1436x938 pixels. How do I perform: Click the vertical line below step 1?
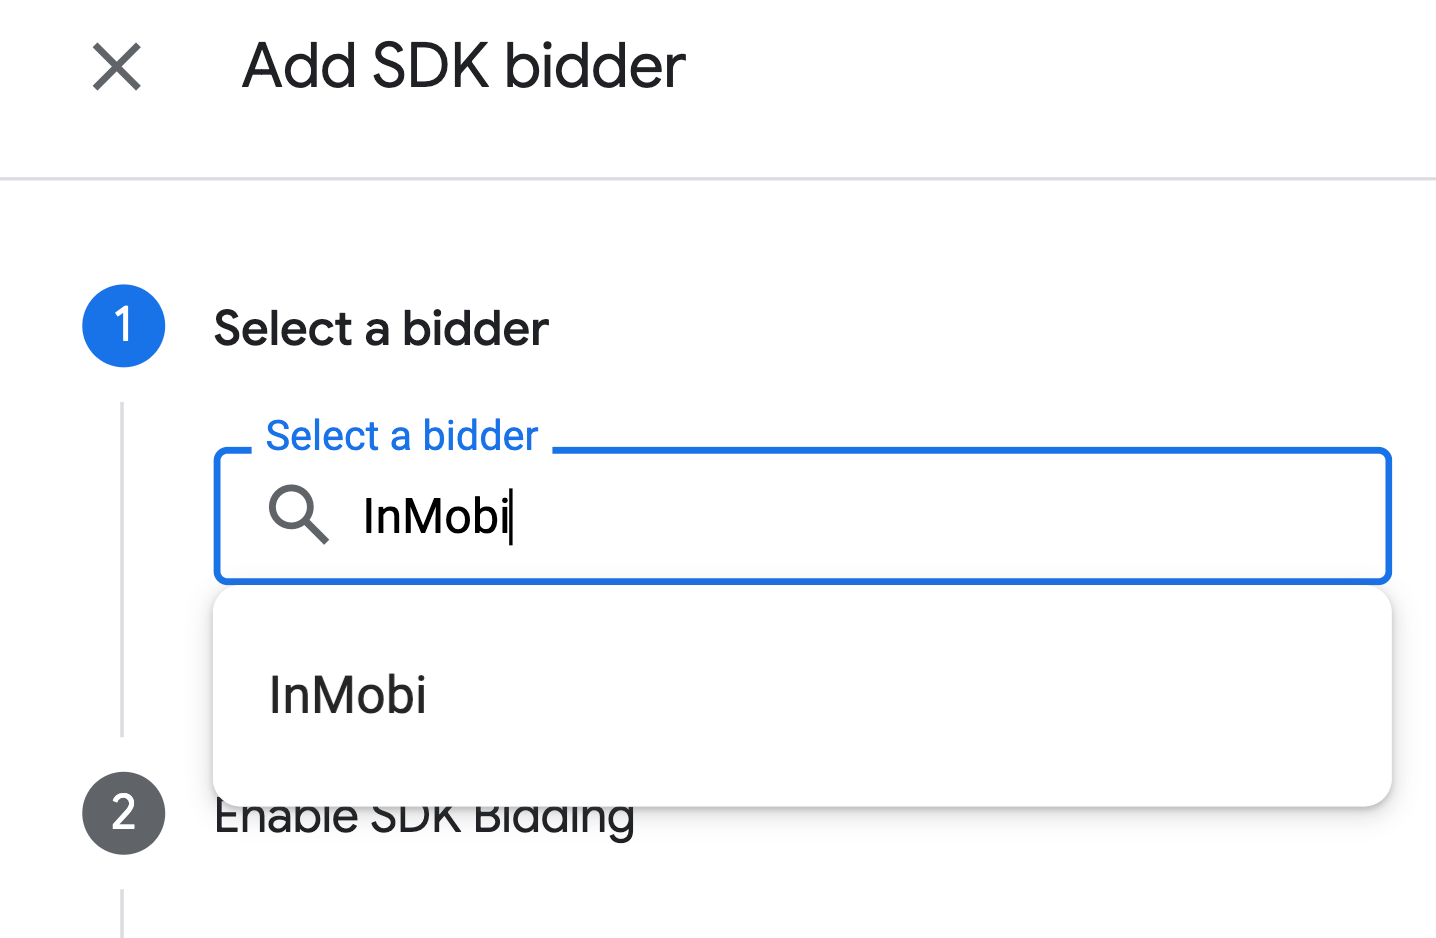[122, 570]
